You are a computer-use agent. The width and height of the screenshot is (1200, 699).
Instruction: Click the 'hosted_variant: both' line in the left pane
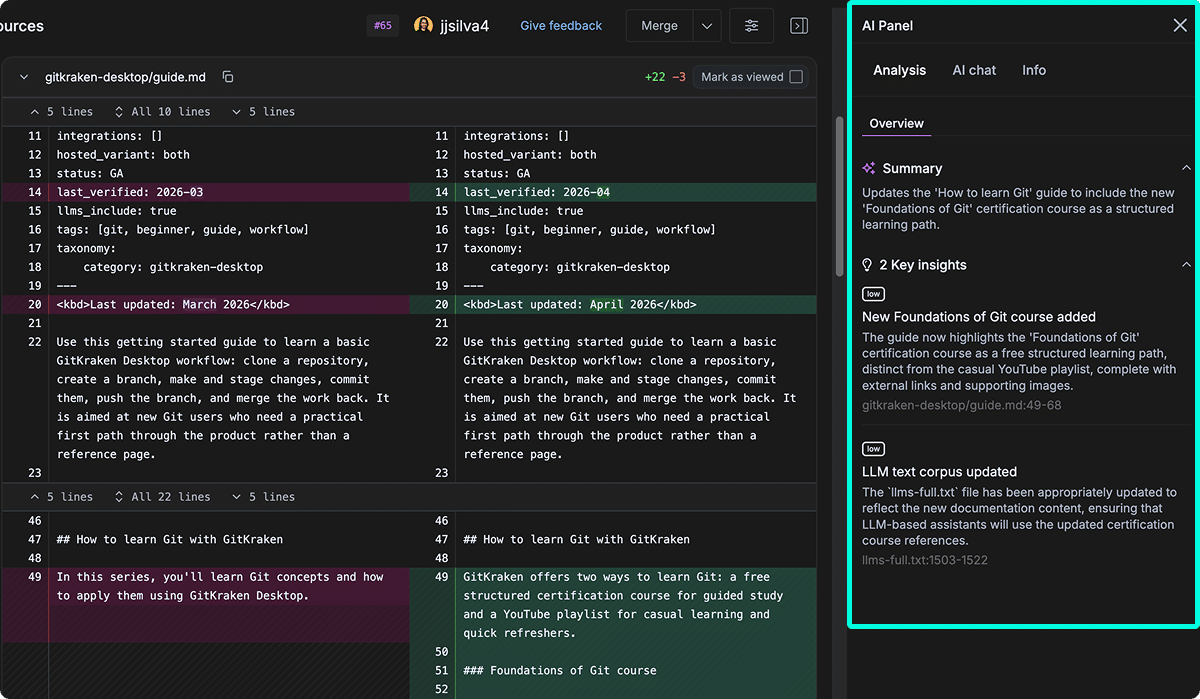[123, 155]
